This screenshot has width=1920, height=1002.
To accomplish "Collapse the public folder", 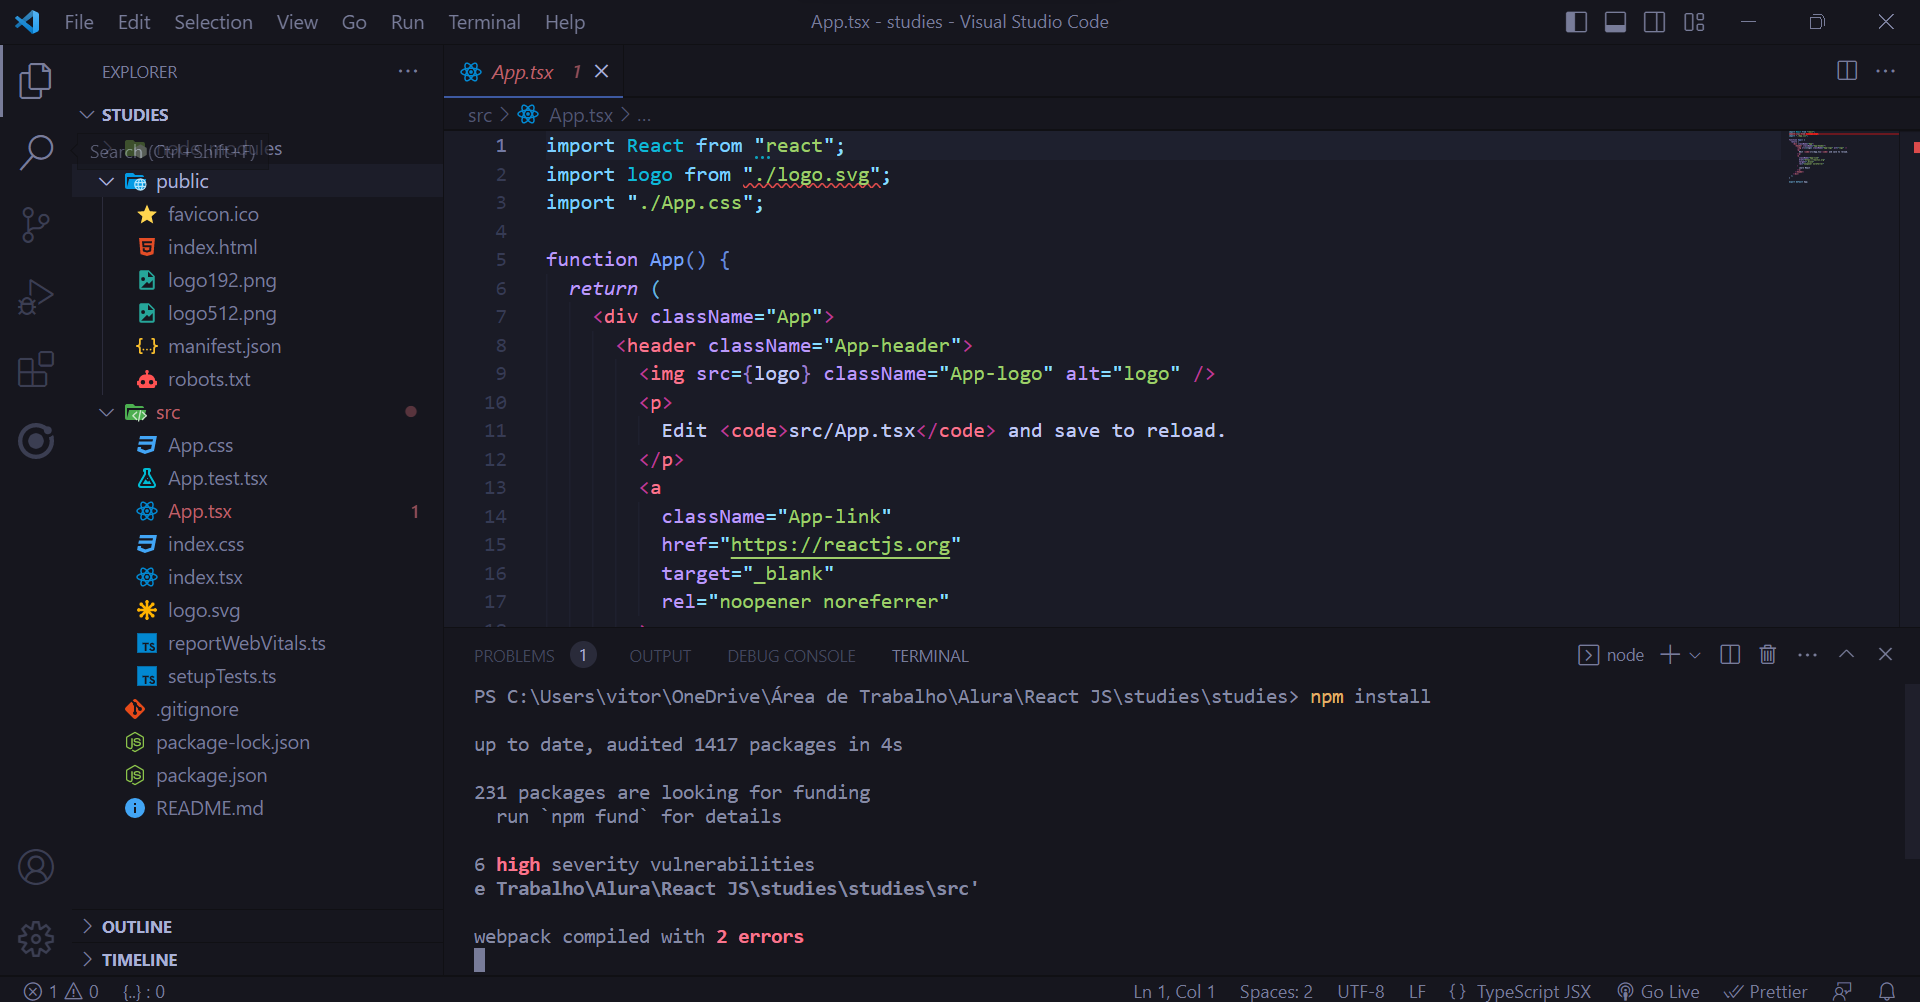I will coord(258,181).
